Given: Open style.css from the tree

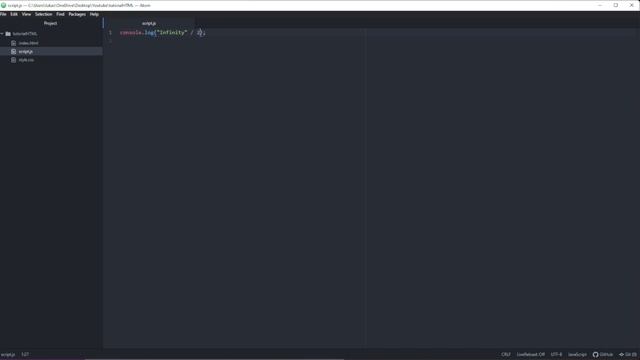Looking at the screenshot, I should click(27, 60).
